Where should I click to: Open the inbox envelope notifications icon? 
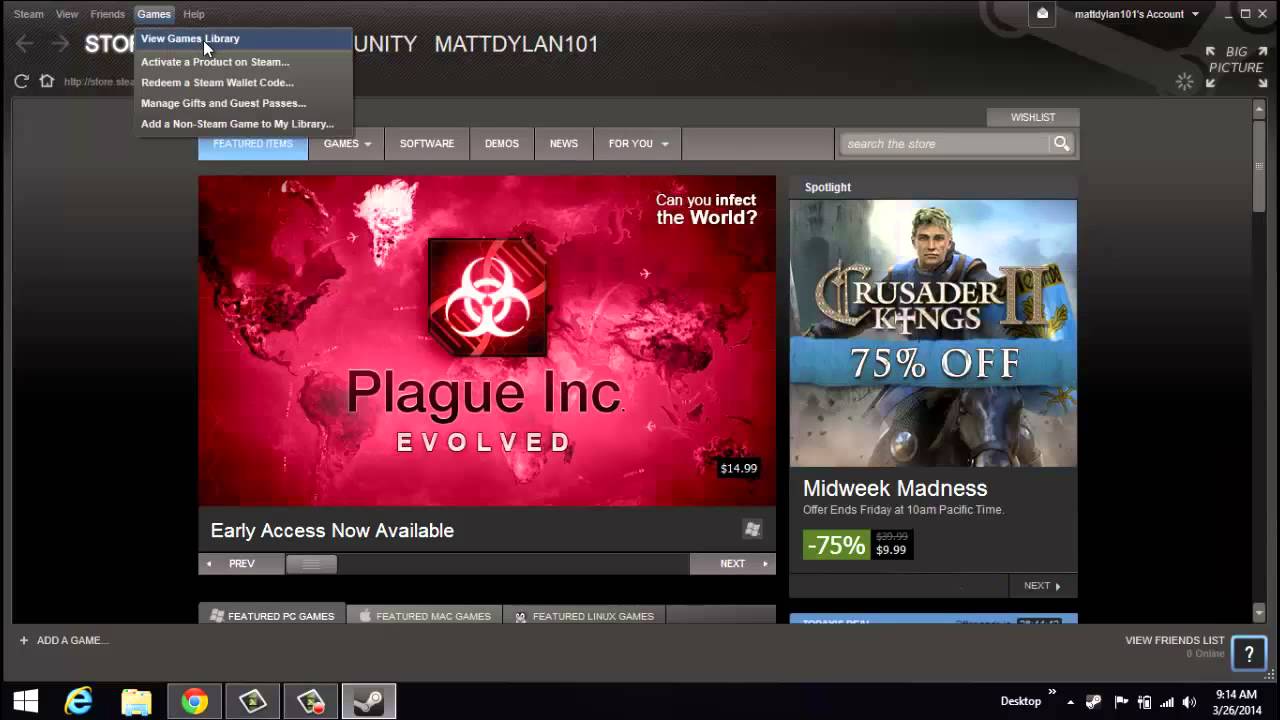point(1042,14)
